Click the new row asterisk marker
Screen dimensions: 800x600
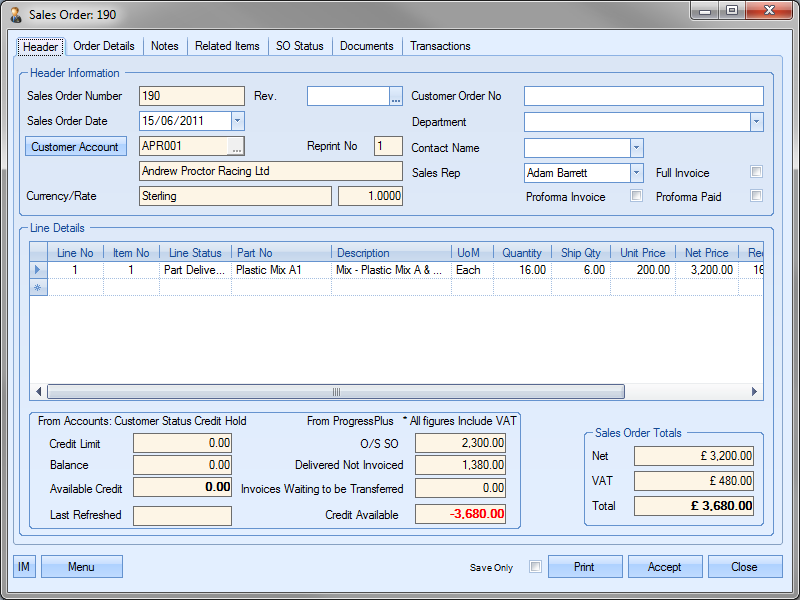[39, 287]
